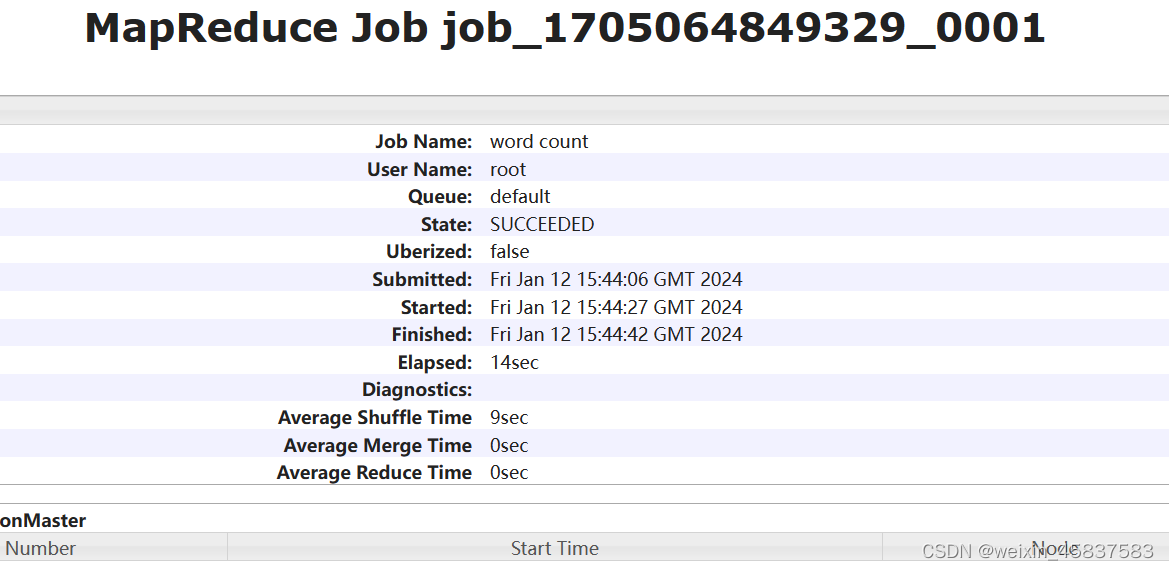1169x570 pixels.
Task: Sort by the Start Time column header
Action: (555, 548)
